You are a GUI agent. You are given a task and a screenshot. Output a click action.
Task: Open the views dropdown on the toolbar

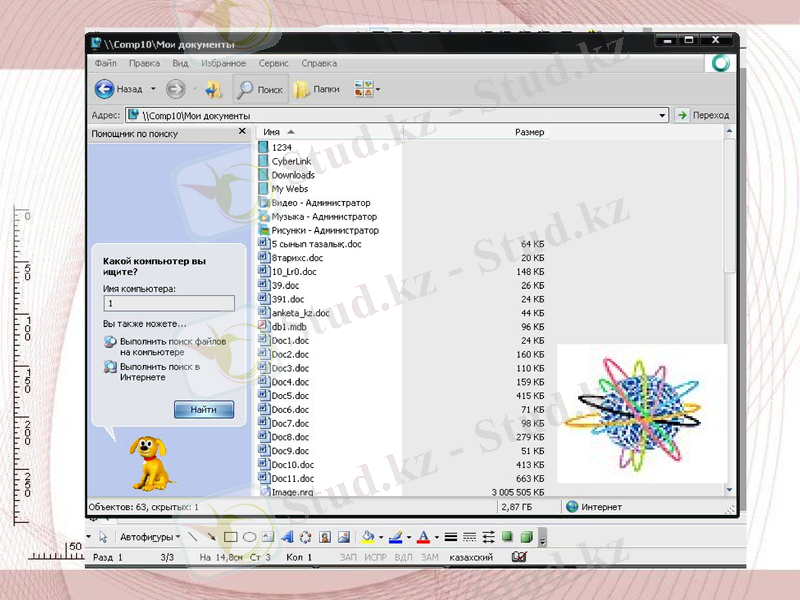pyautogui.click(x=377, y=90)
